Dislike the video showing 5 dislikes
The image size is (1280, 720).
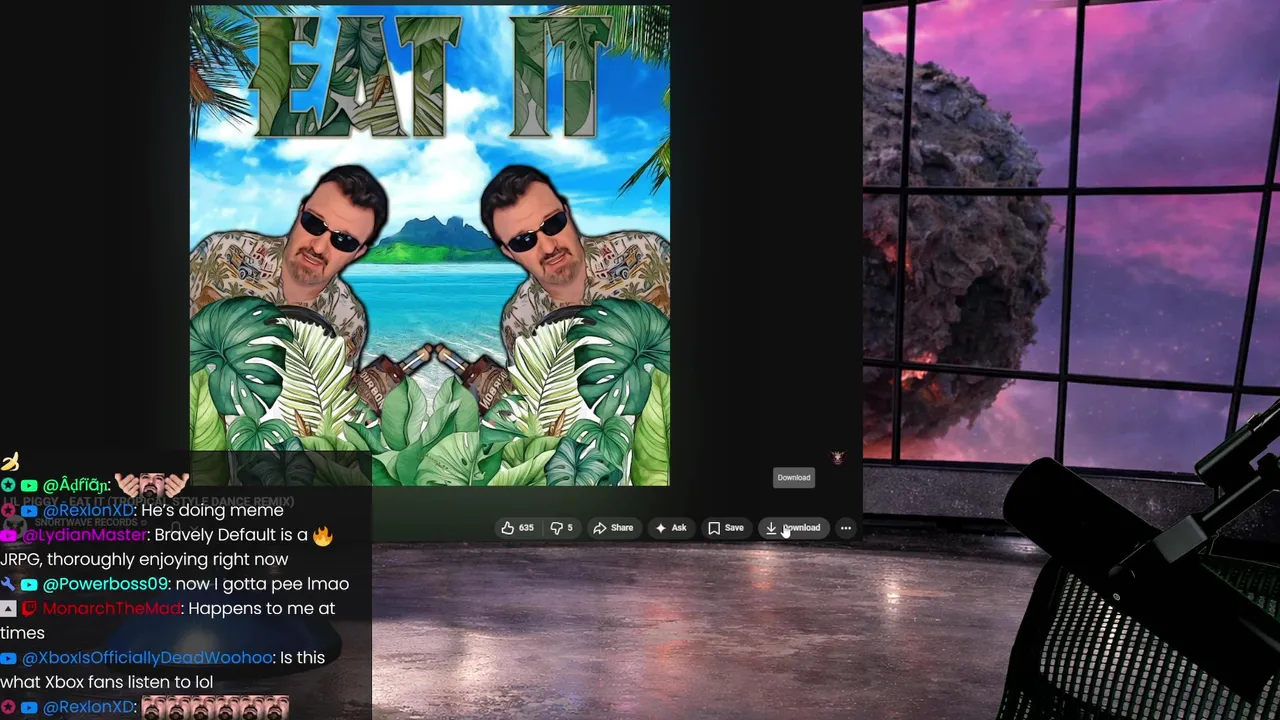[x=562, y=528]
